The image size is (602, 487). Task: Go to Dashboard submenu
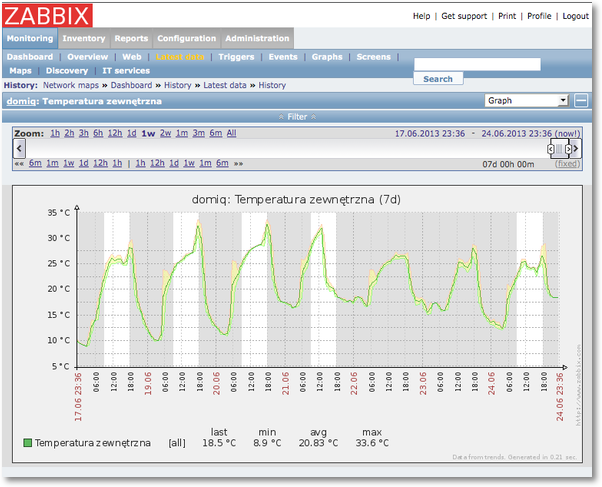pyautogui.click(x=30, y=57)
